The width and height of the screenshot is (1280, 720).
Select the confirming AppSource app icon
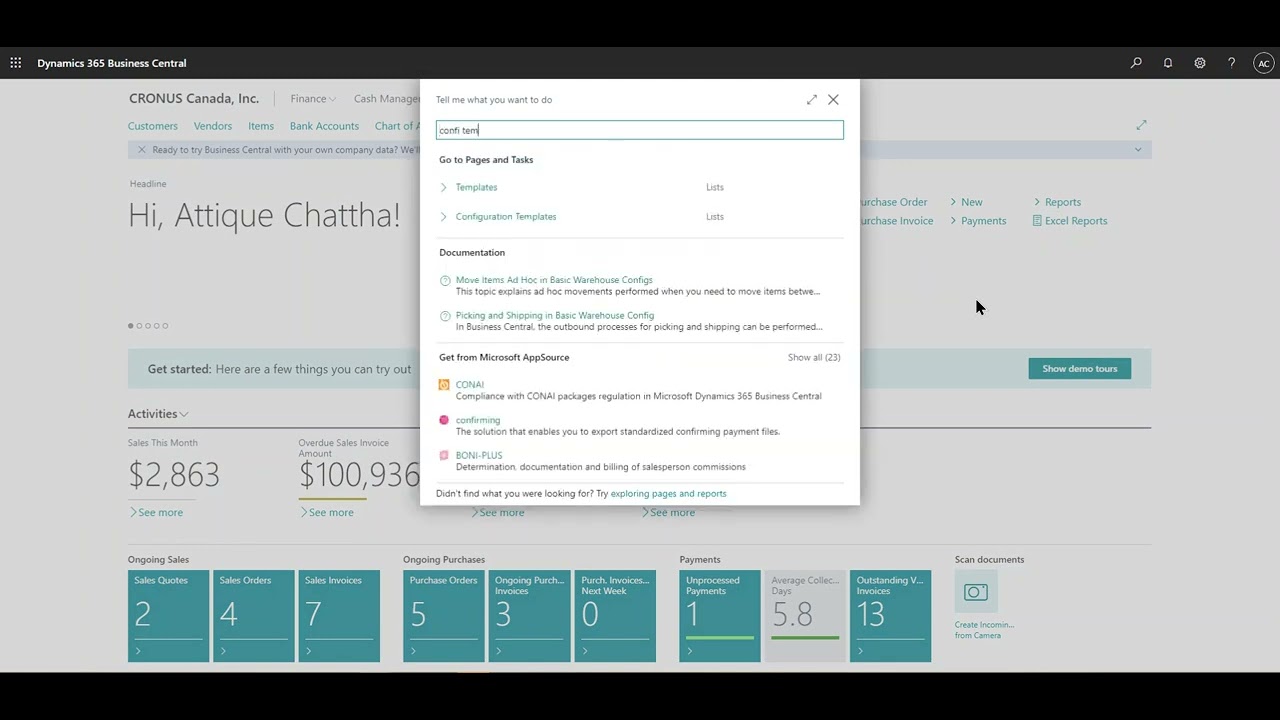(444, 420)
